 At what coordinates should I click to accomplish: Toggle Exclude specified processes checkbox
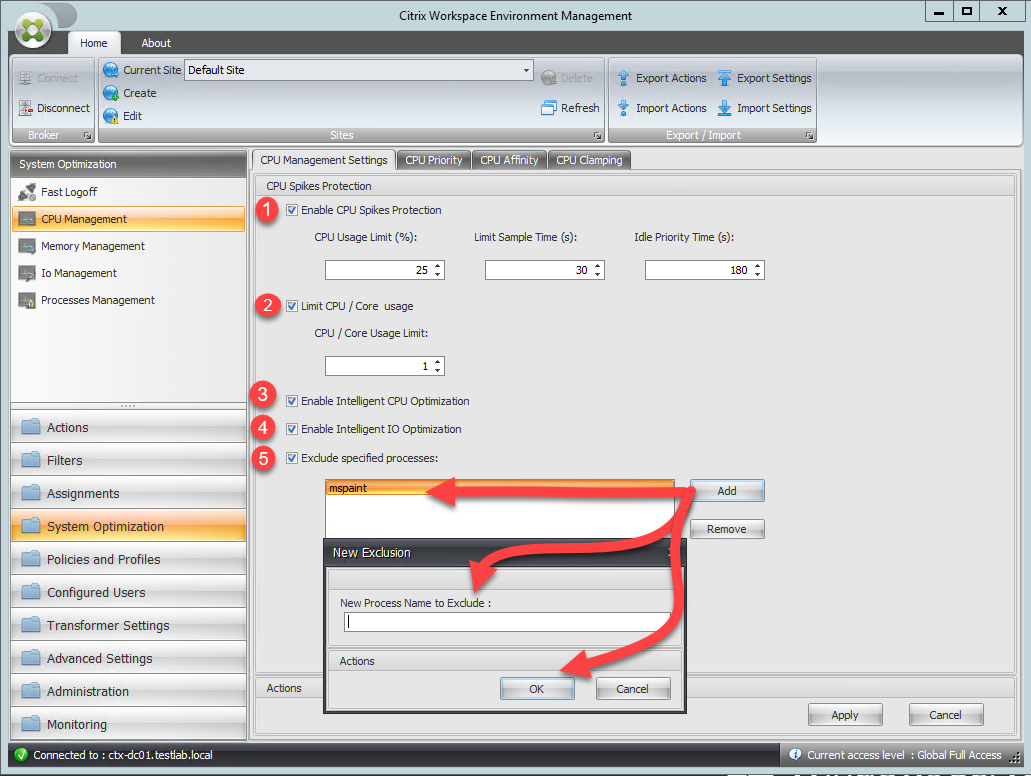[292, 458]
